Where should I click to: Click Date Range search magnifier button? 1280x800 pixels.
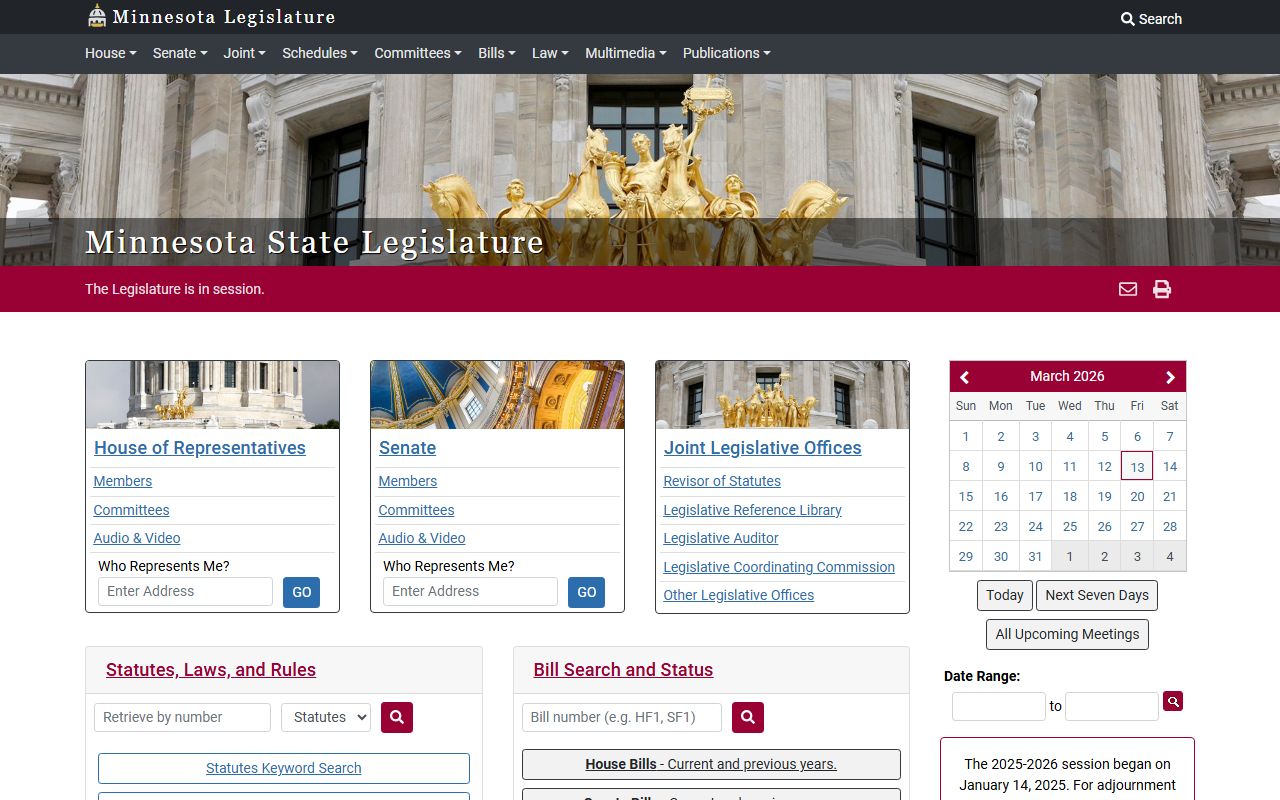(1173, 701)
